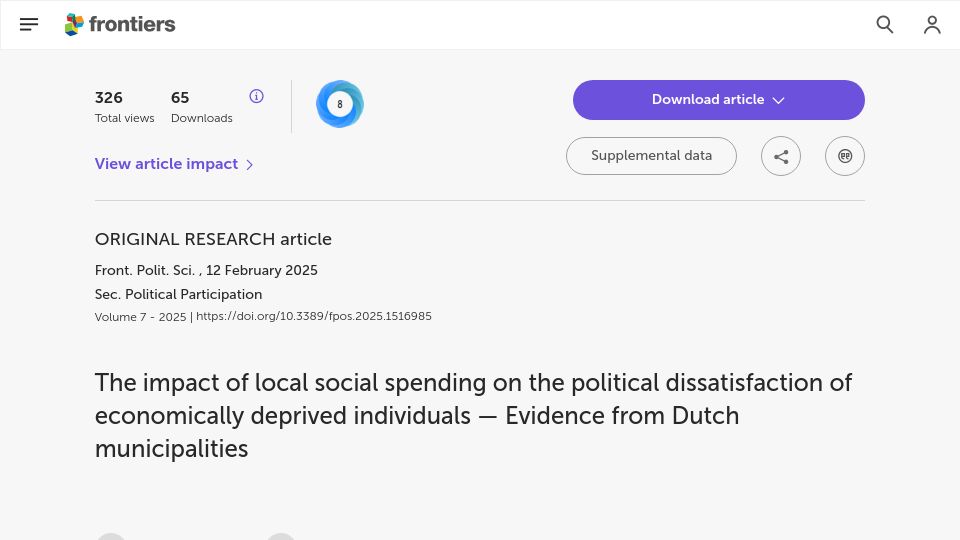Open the user account icon
Screen dimensions: 960x540
click(x=932, y=24)
